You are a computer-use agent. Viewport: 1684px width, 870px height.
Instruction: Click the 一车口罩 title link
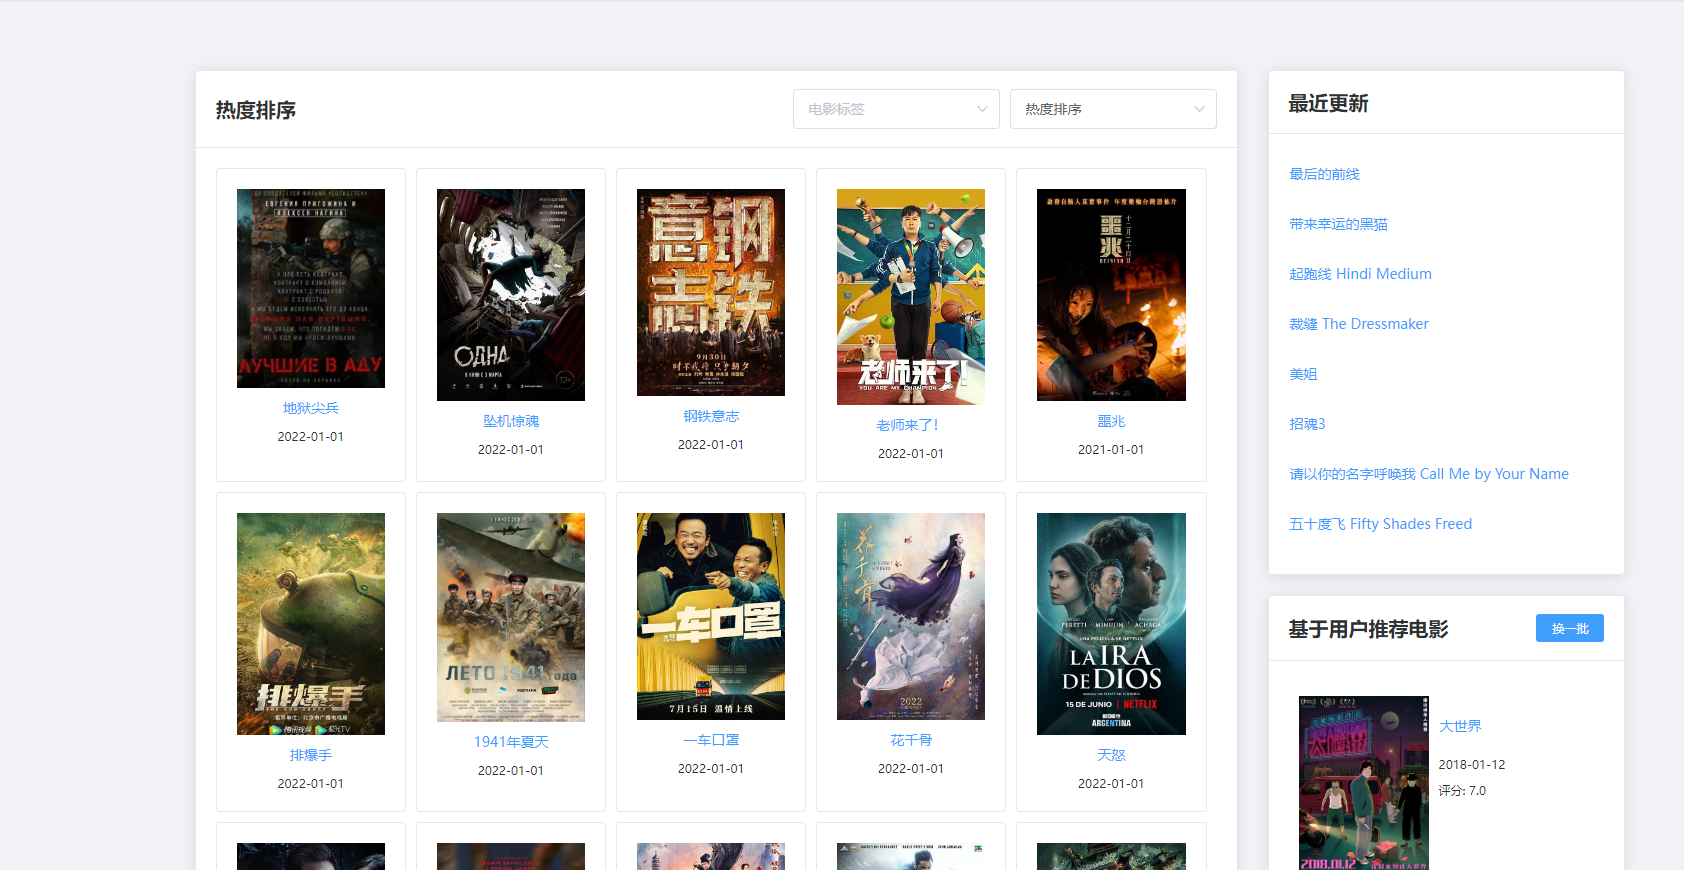click(x=711, y=740)
